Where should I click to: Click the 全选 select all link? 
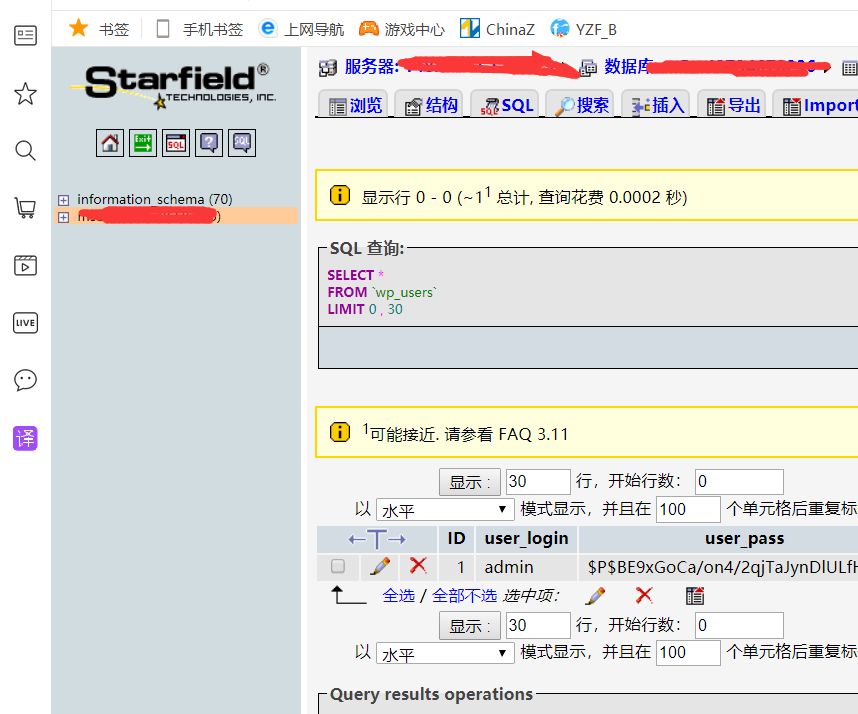tap(398, 595)
